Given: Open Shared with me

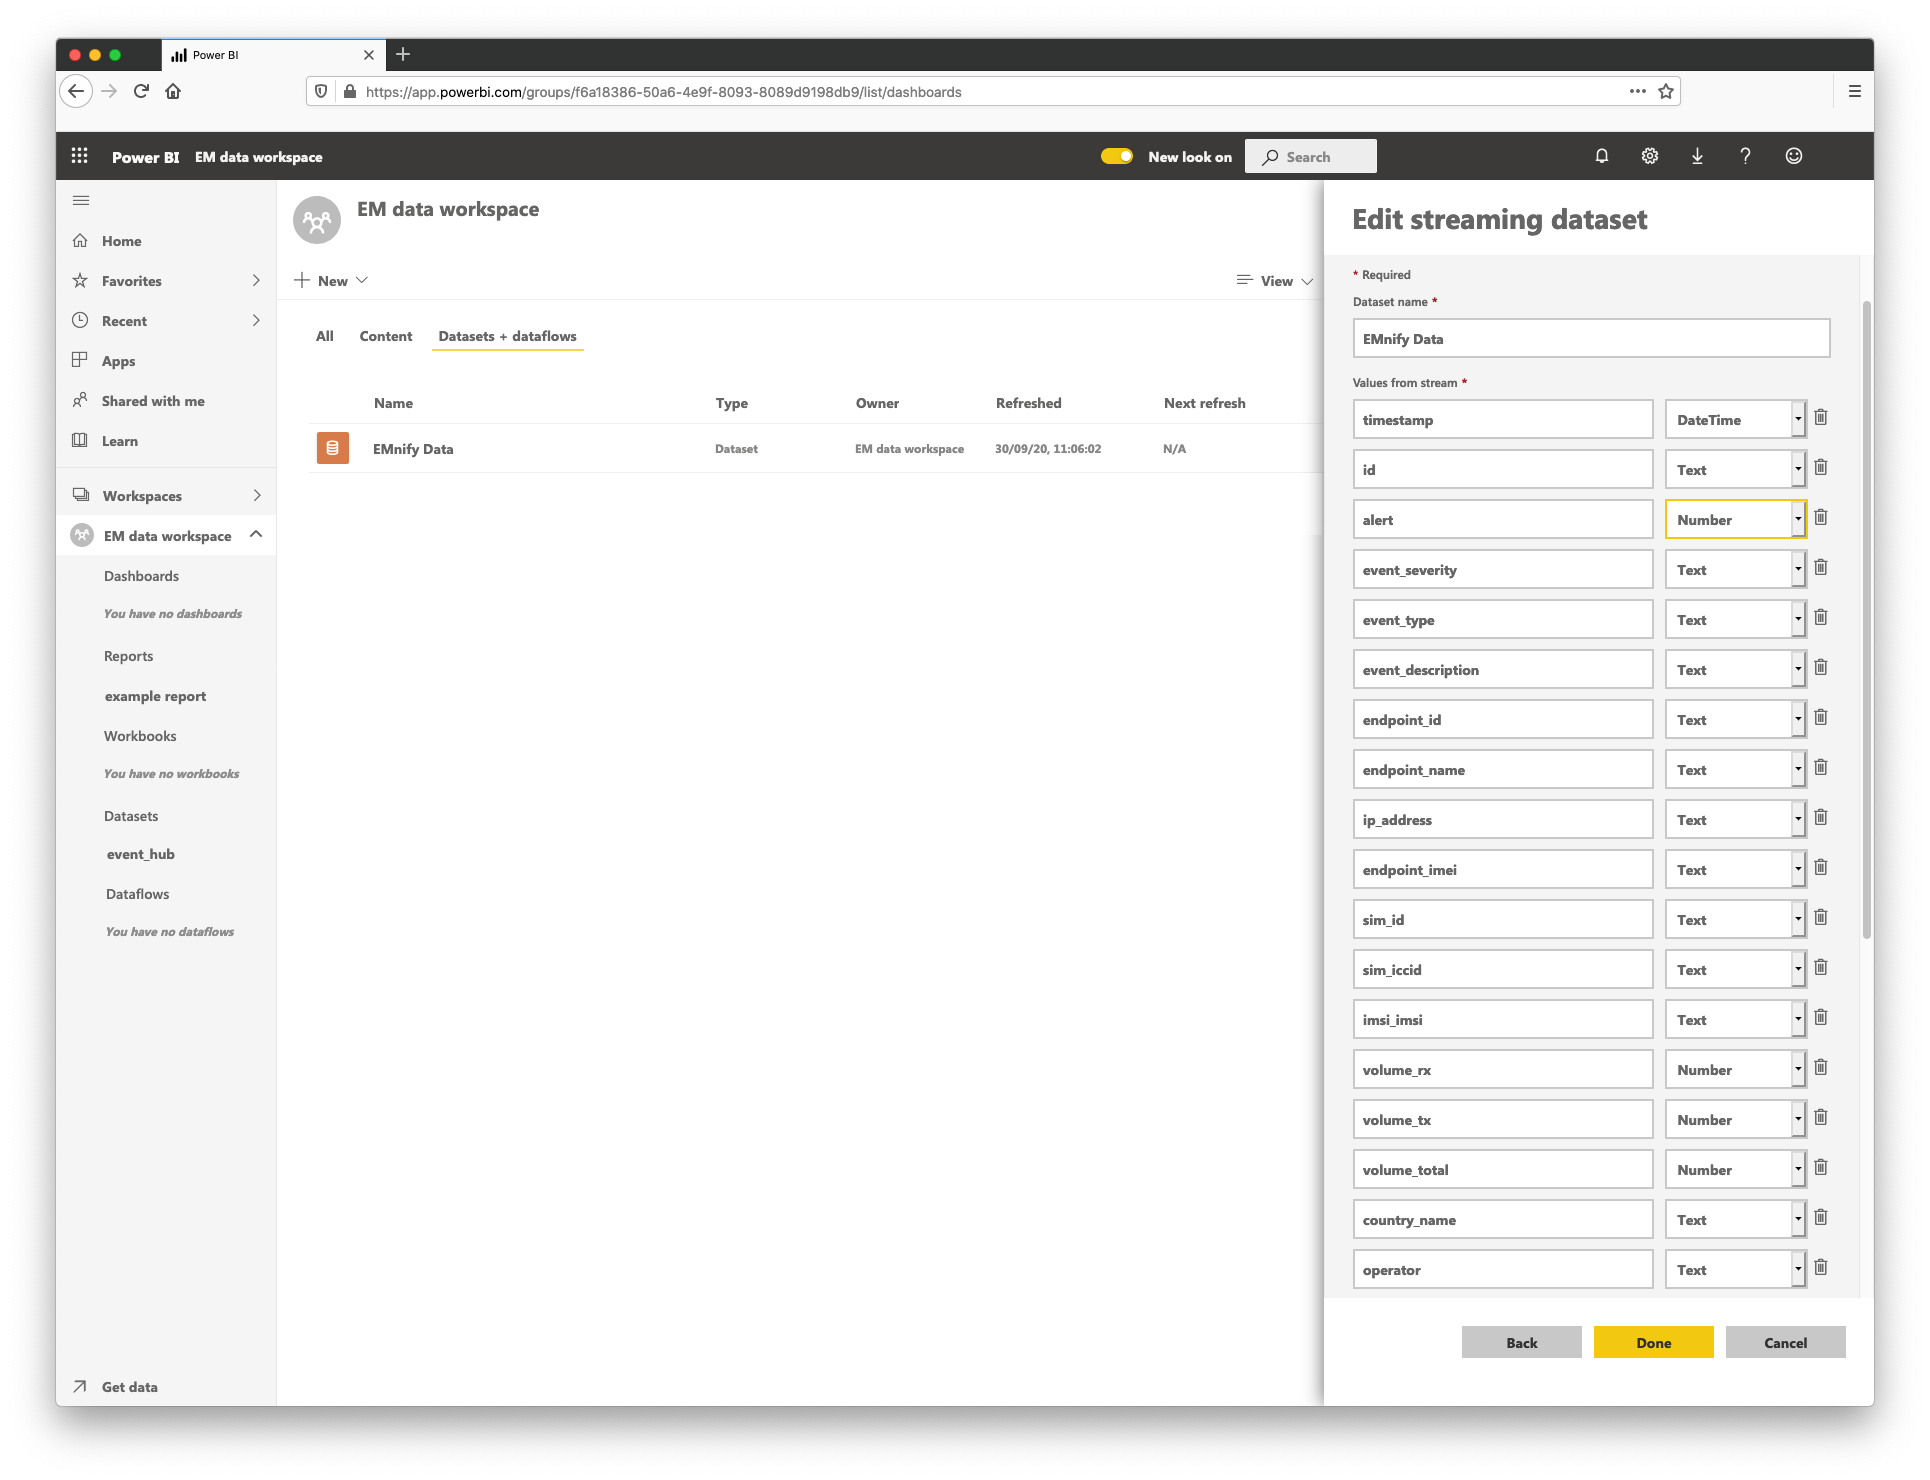Looking at the screenshot, I should pyautogui.click(x=153, y=401).
